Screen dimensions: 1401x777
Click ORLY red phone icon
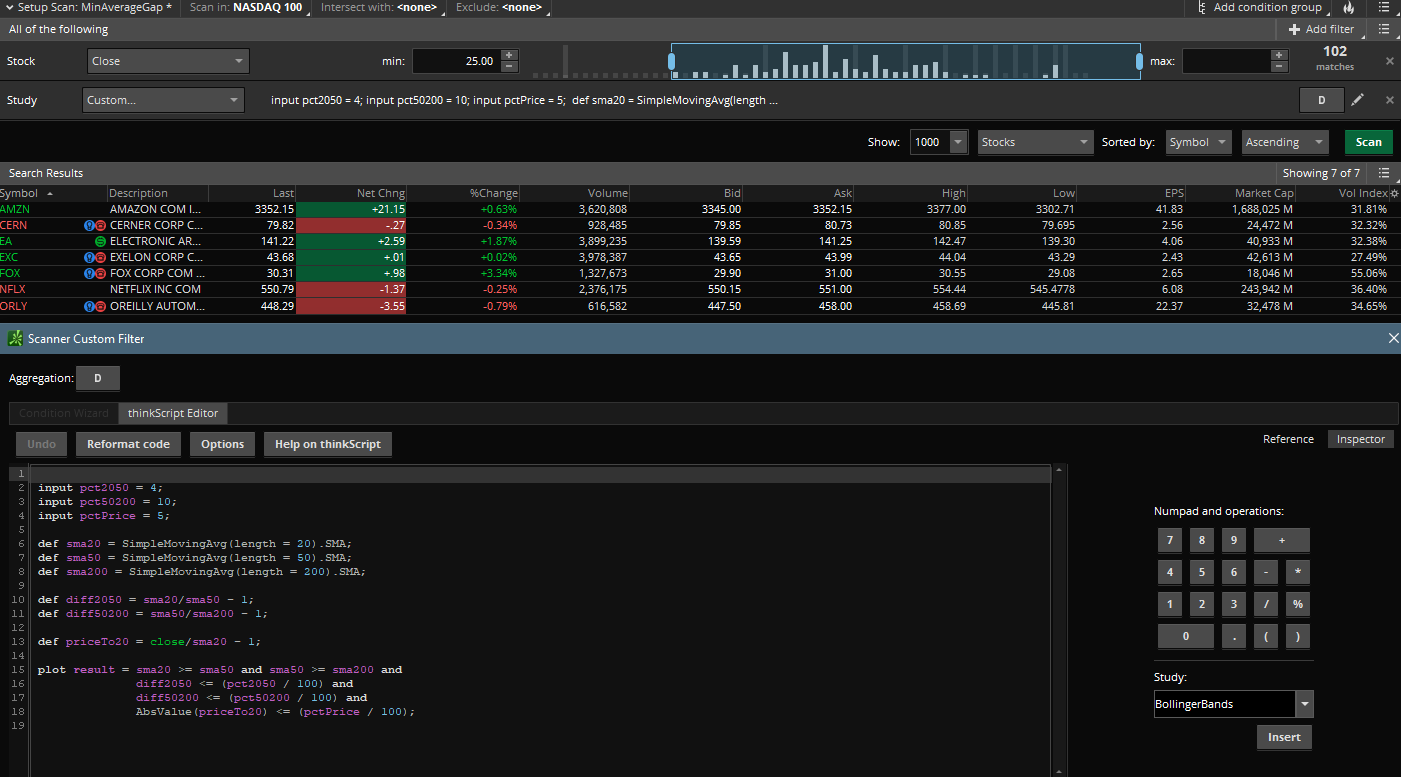(101, 305)
